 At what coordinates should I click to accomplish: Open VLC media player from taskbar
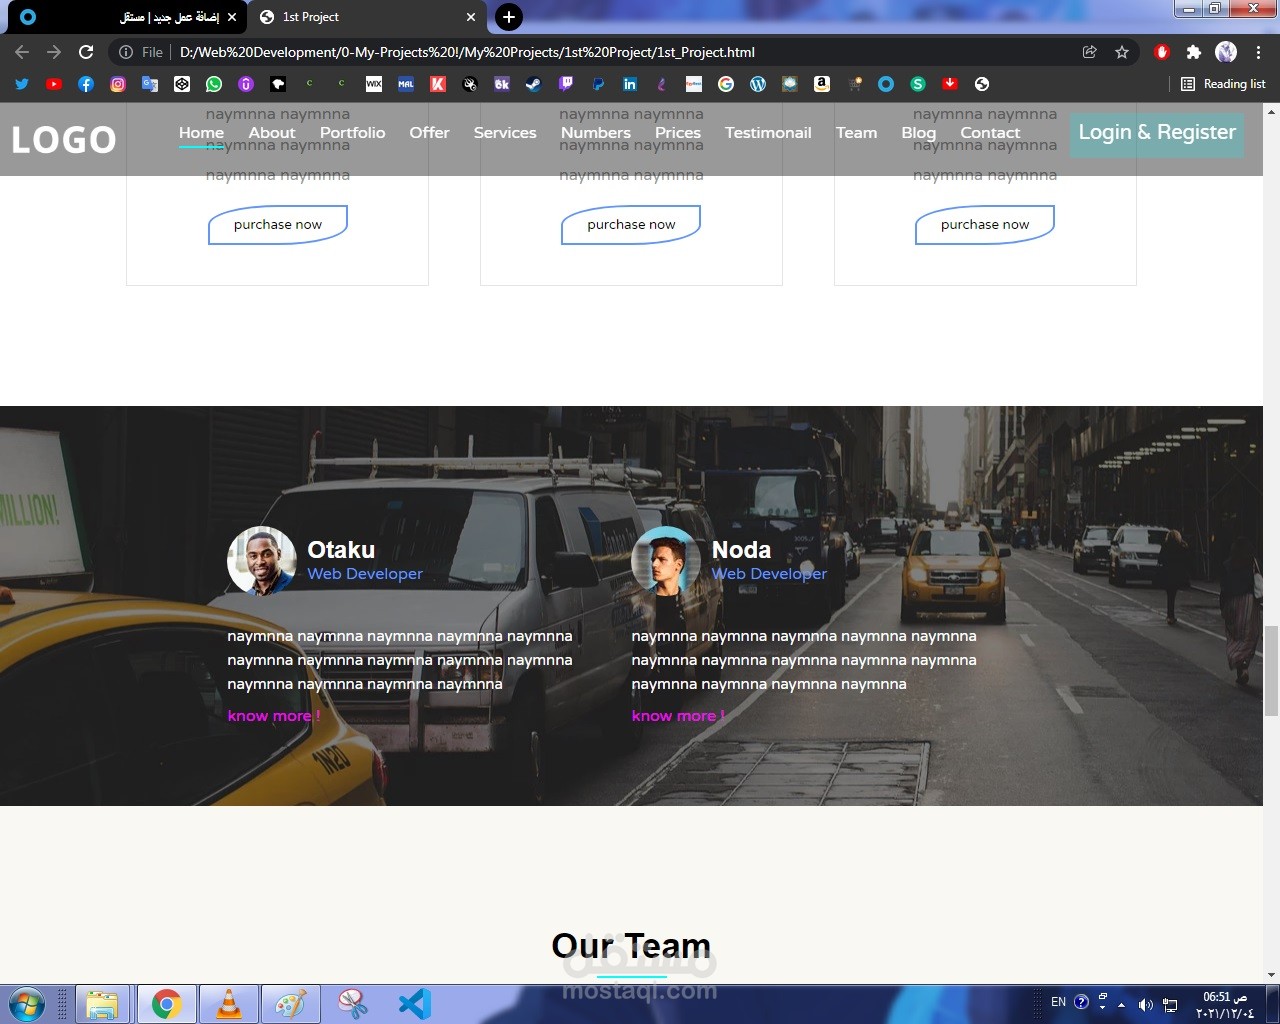pos(229,1004)
